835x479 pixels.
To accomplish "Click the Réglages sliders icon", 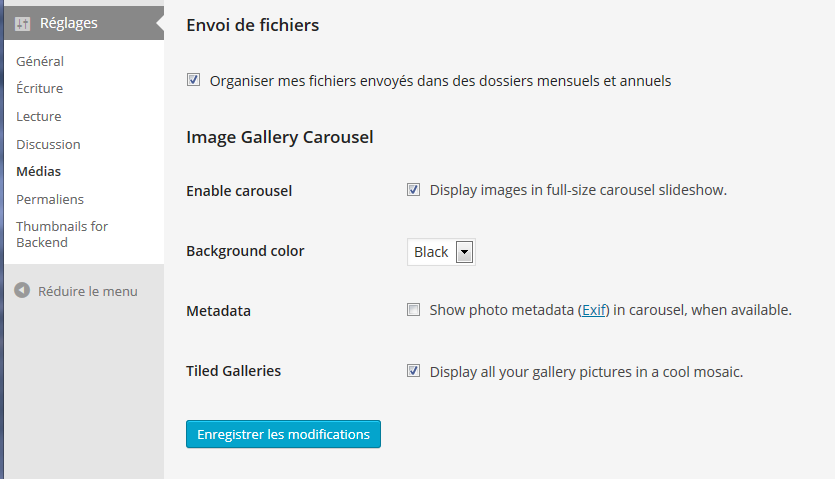I will pos(22,23).
